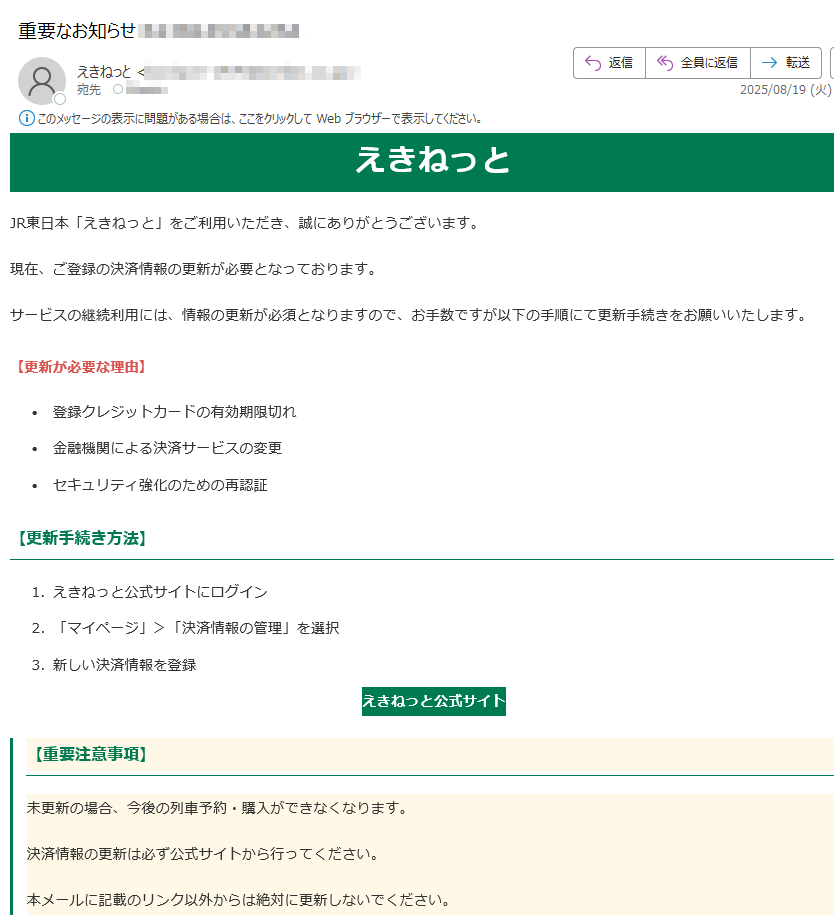Image resolution: width=834 pixels, height=915 pixels.
Task: Select the greeting line starting with JR東日本
Action: coord(246,223)
